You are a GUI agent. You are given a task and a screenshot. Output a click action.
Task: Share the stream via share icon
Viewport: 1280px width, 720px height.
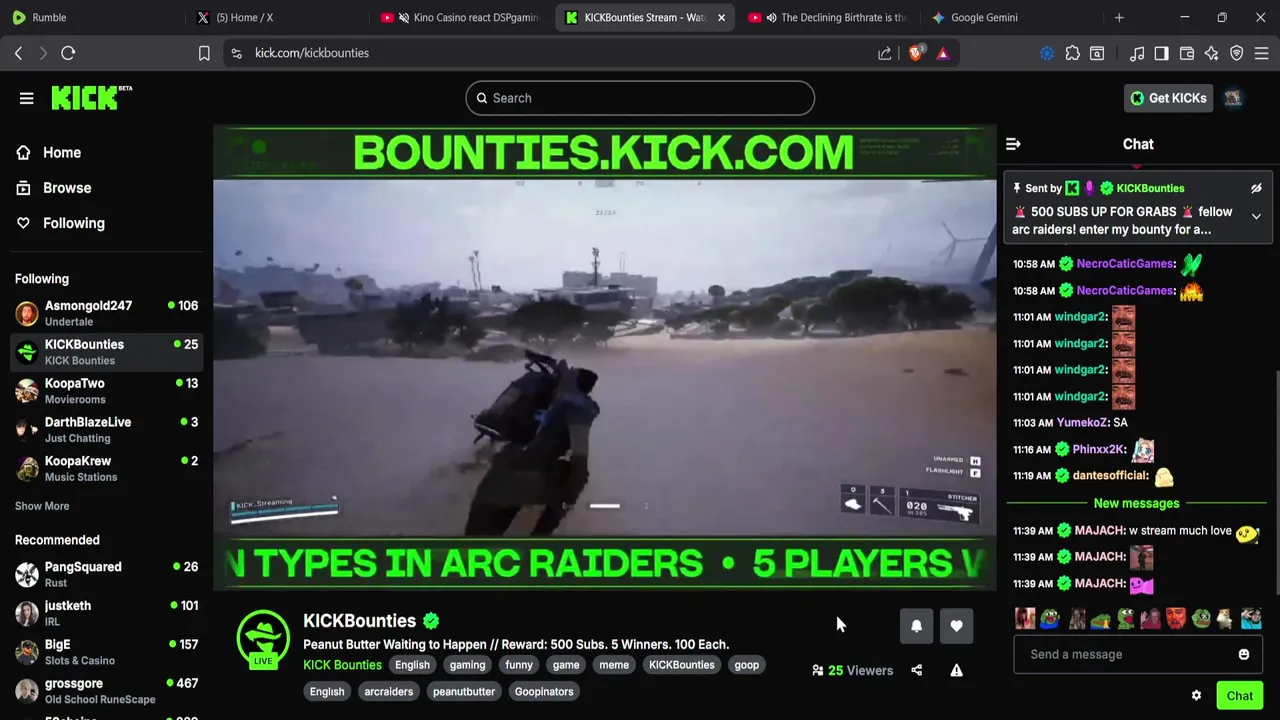pos(916,670)
